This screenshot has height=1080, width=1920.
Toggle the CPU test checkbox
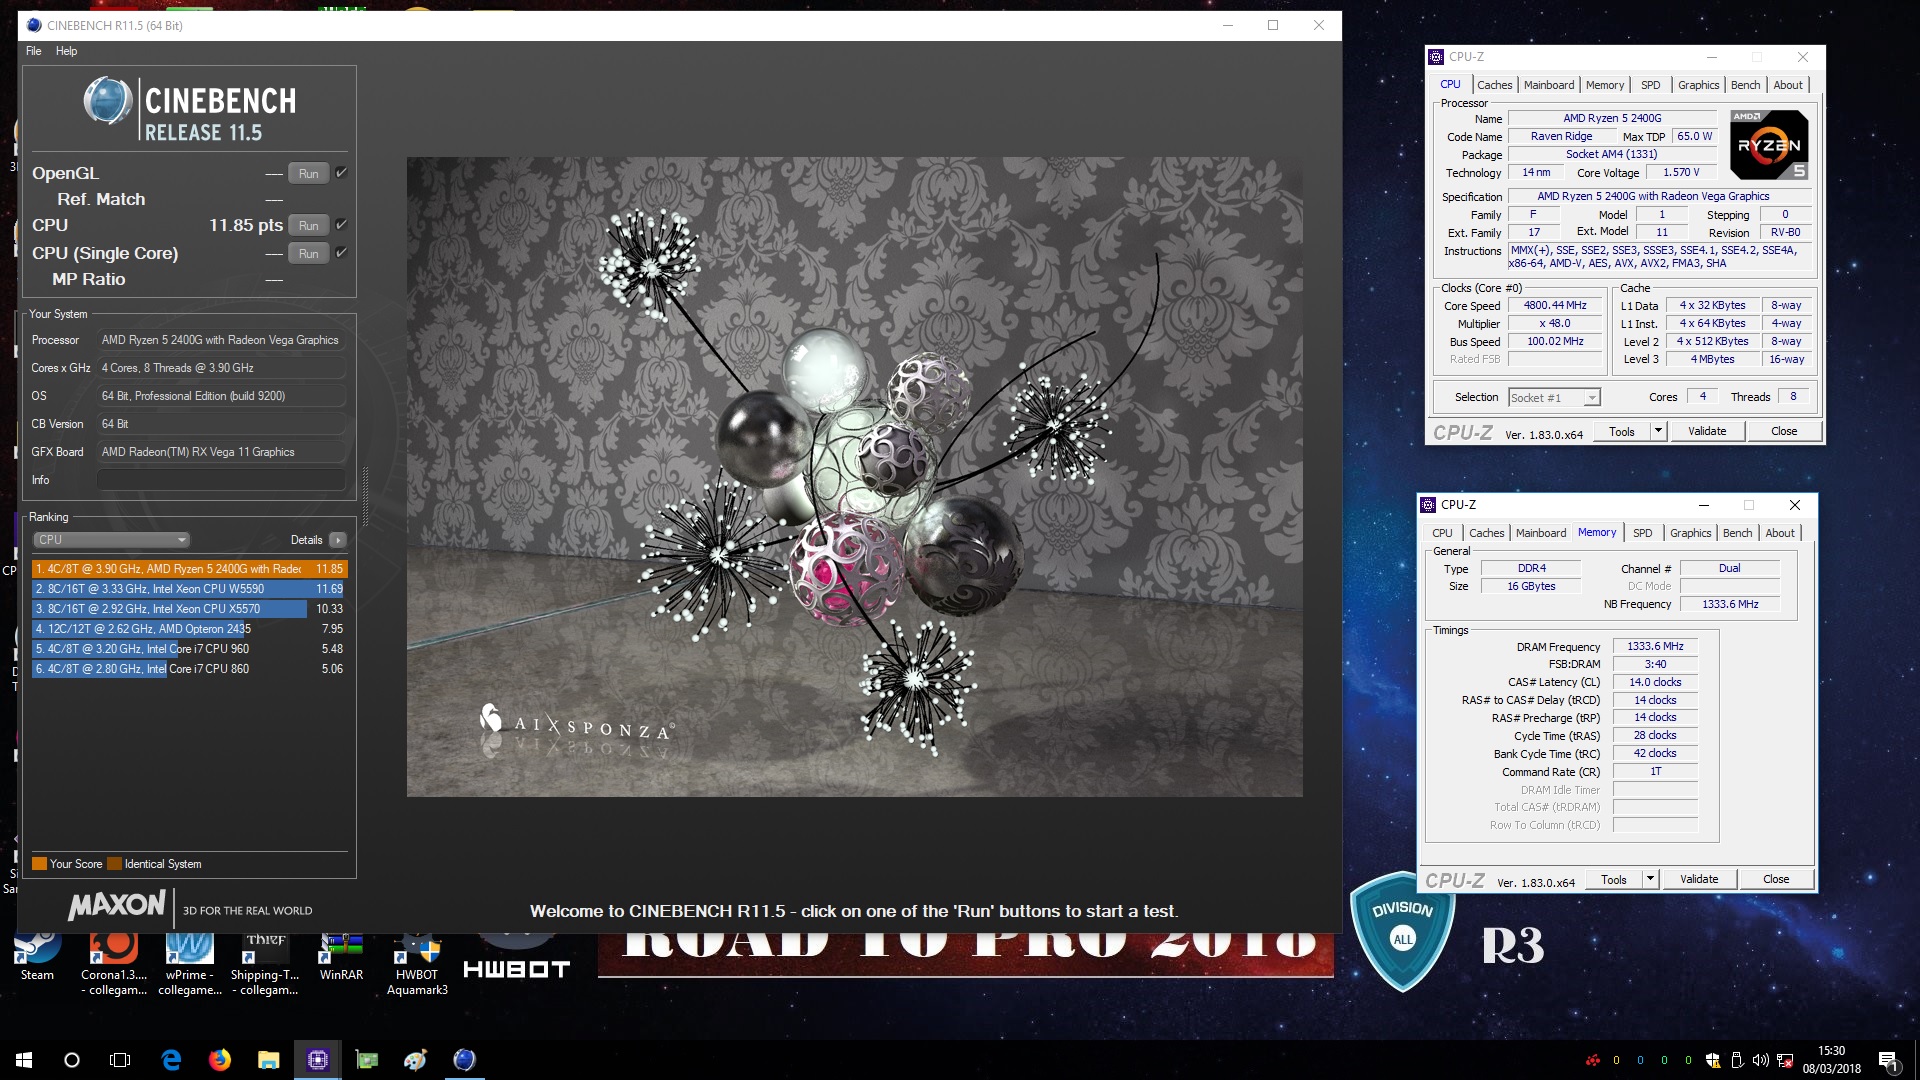click(x=341, y=224)
